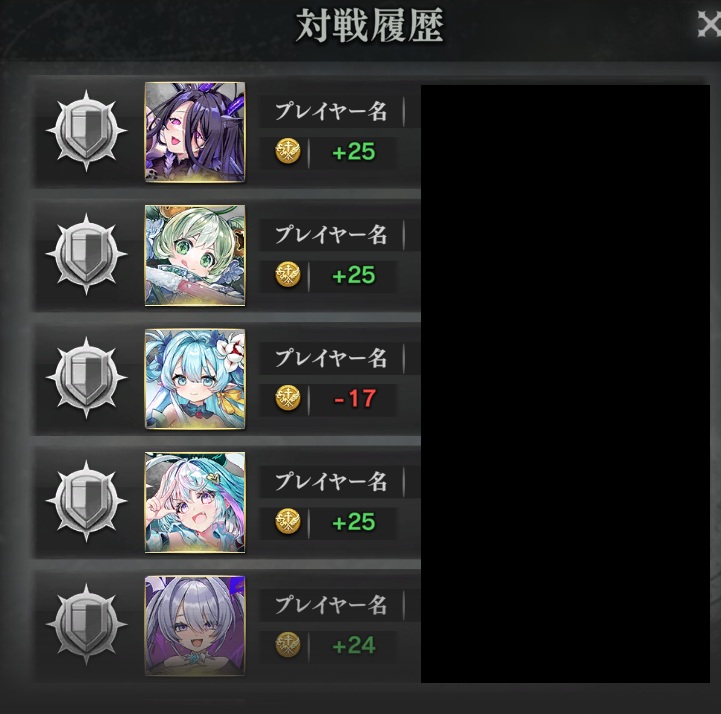This screenshot has width=721, height=714.
Task: Select the silver-haired bat-wing character portrait
Action: pos(195,626)
